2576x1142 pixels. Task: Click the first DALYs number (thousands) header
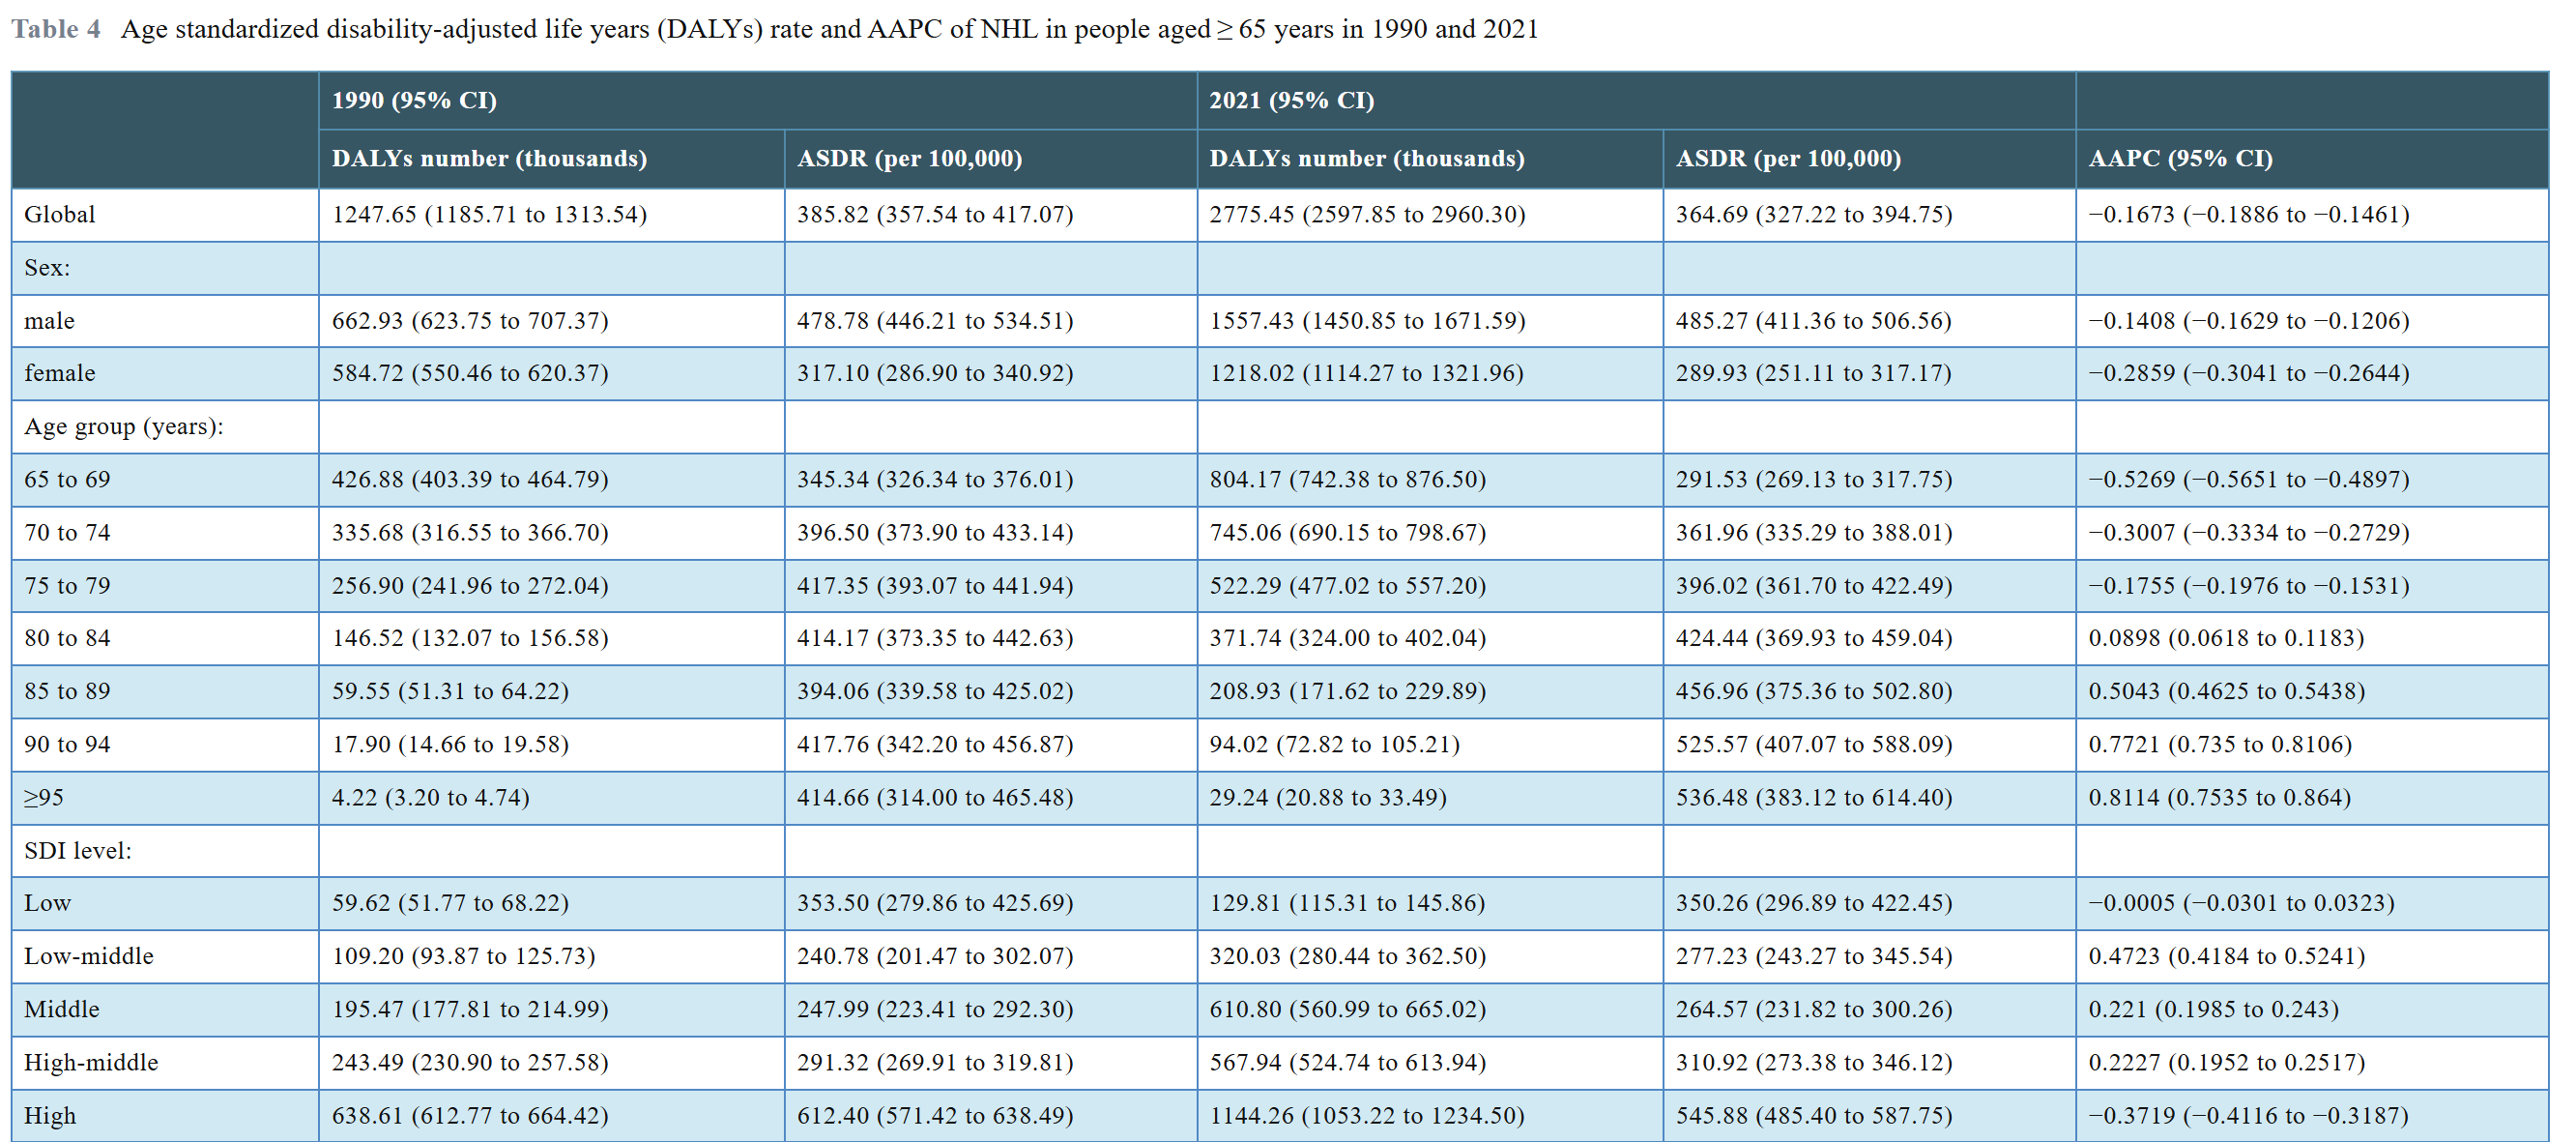tap(489, 158)
